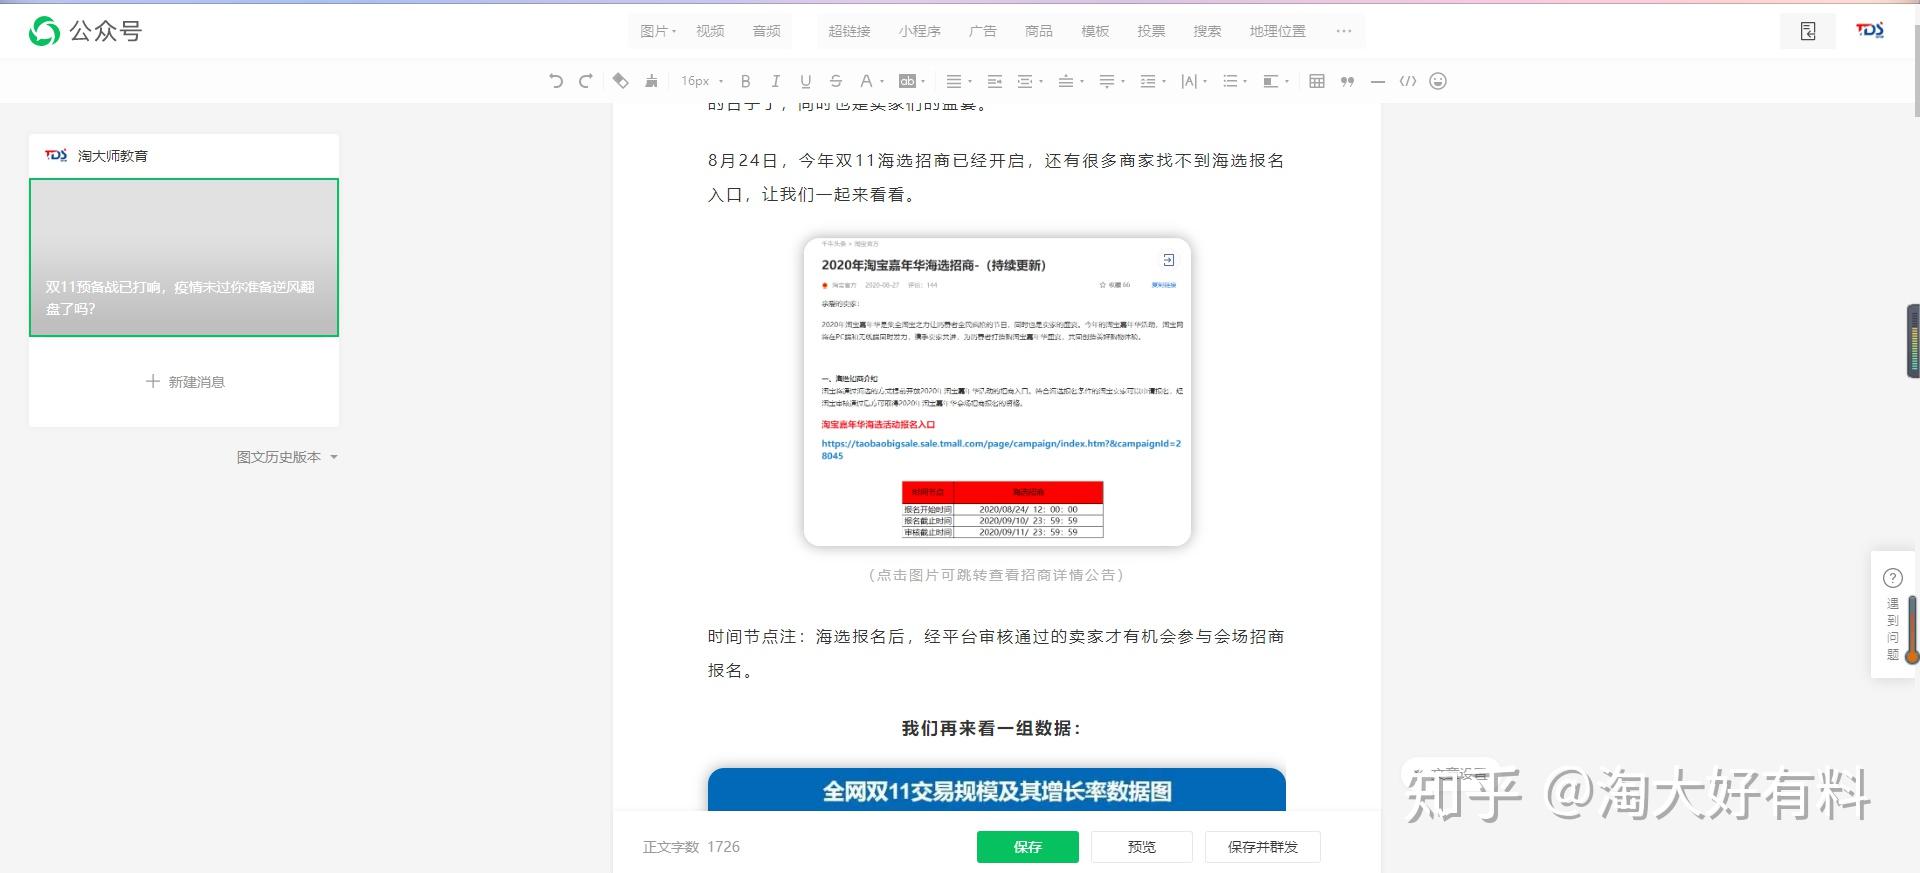
Task: Click the 保存 button
Action: 1027,847
